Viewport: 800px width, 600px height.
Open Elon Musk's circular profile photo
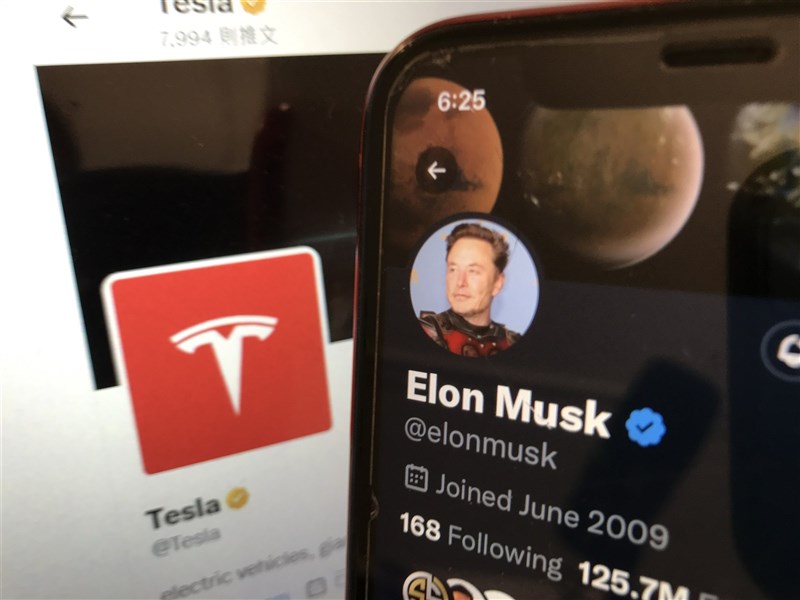(x=474, y=287)
